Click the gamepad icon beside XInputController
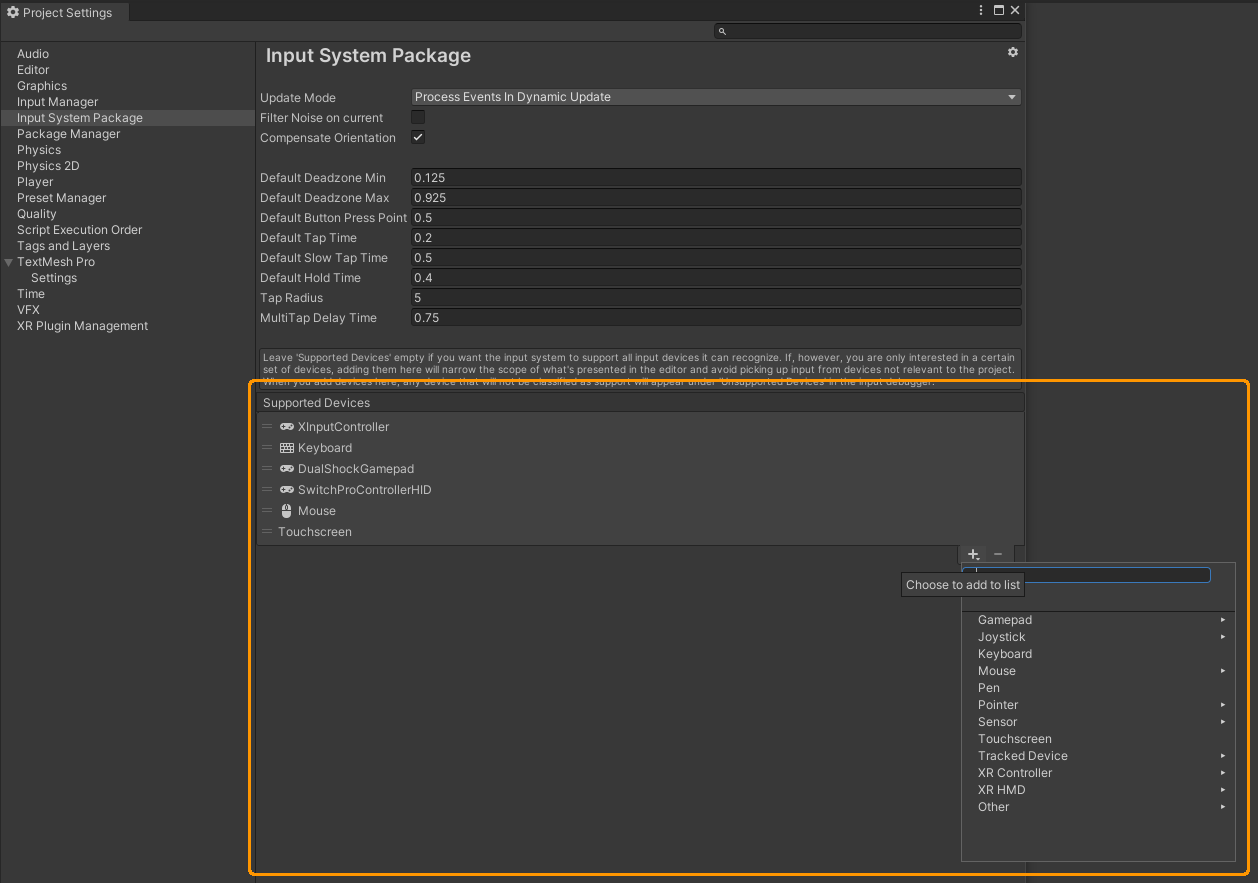 pos(286,427)
